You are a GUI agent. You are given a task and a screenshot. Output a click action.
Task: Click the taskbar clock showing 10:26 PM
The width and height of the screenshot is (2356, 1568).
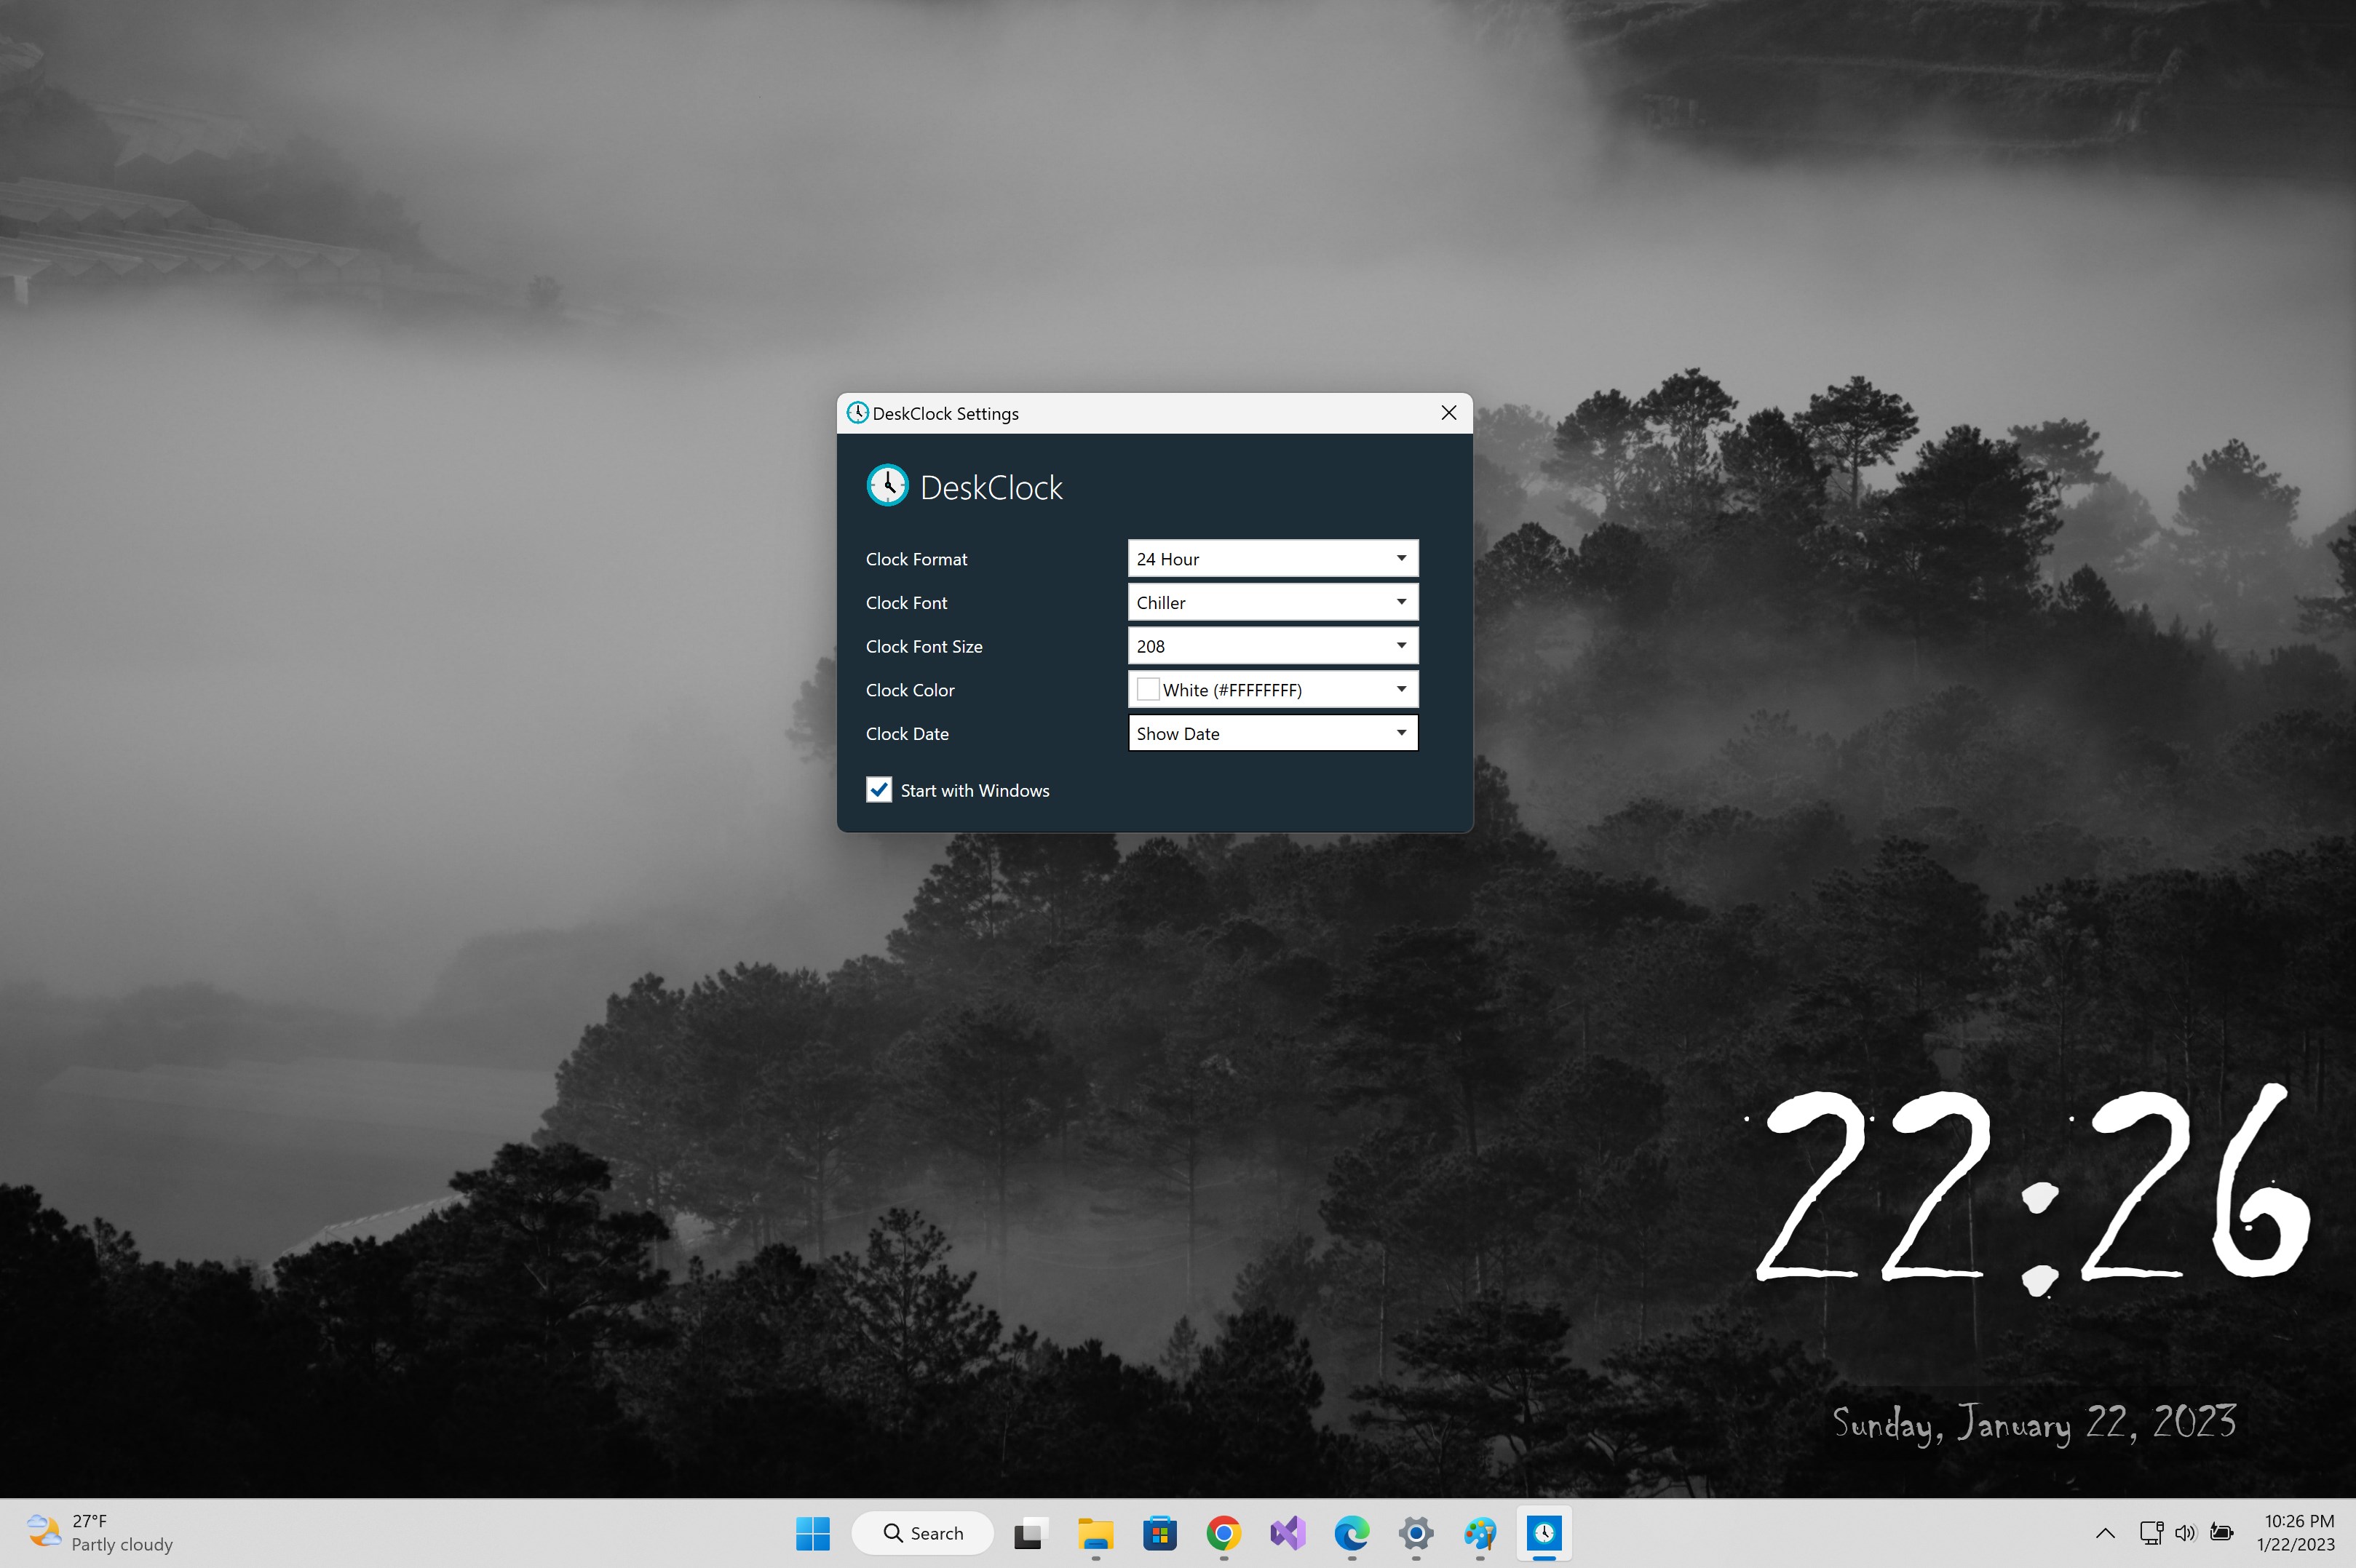(2296, 1532)
